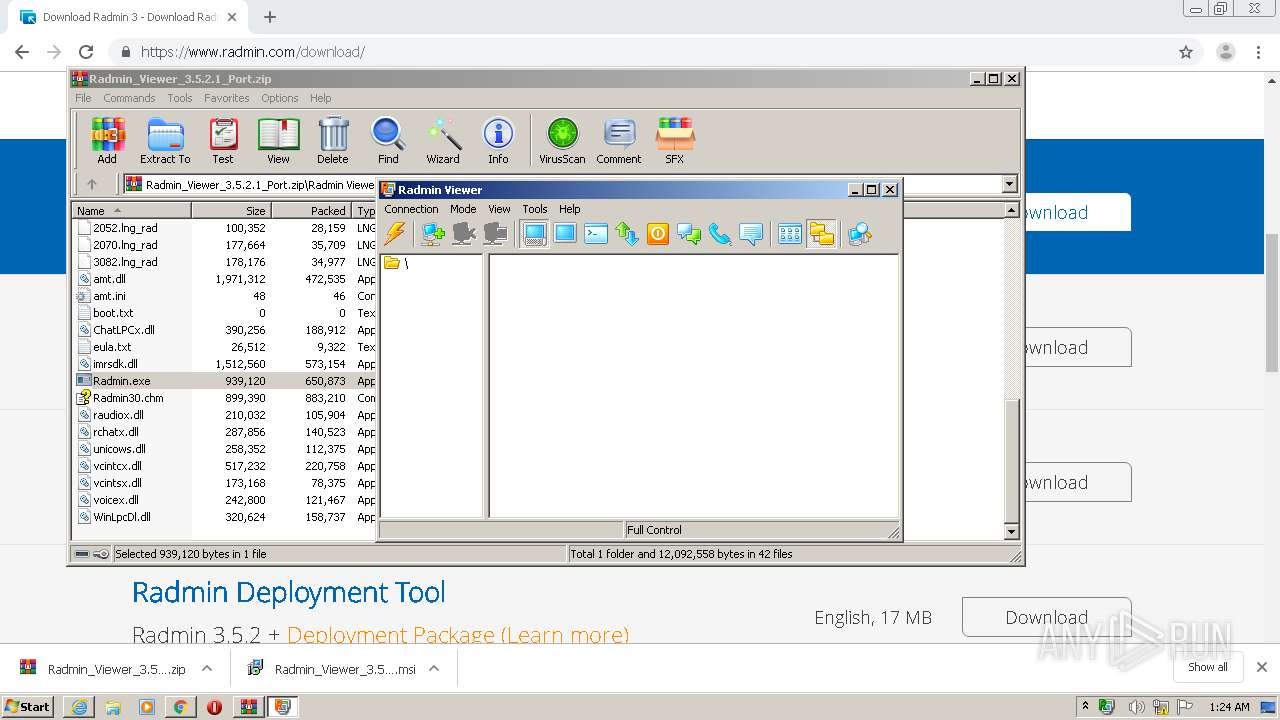The width and height of the screenshot is (1280, 720).
Task: Select Voice Chat phone icon
Action: tap(720, 234)
